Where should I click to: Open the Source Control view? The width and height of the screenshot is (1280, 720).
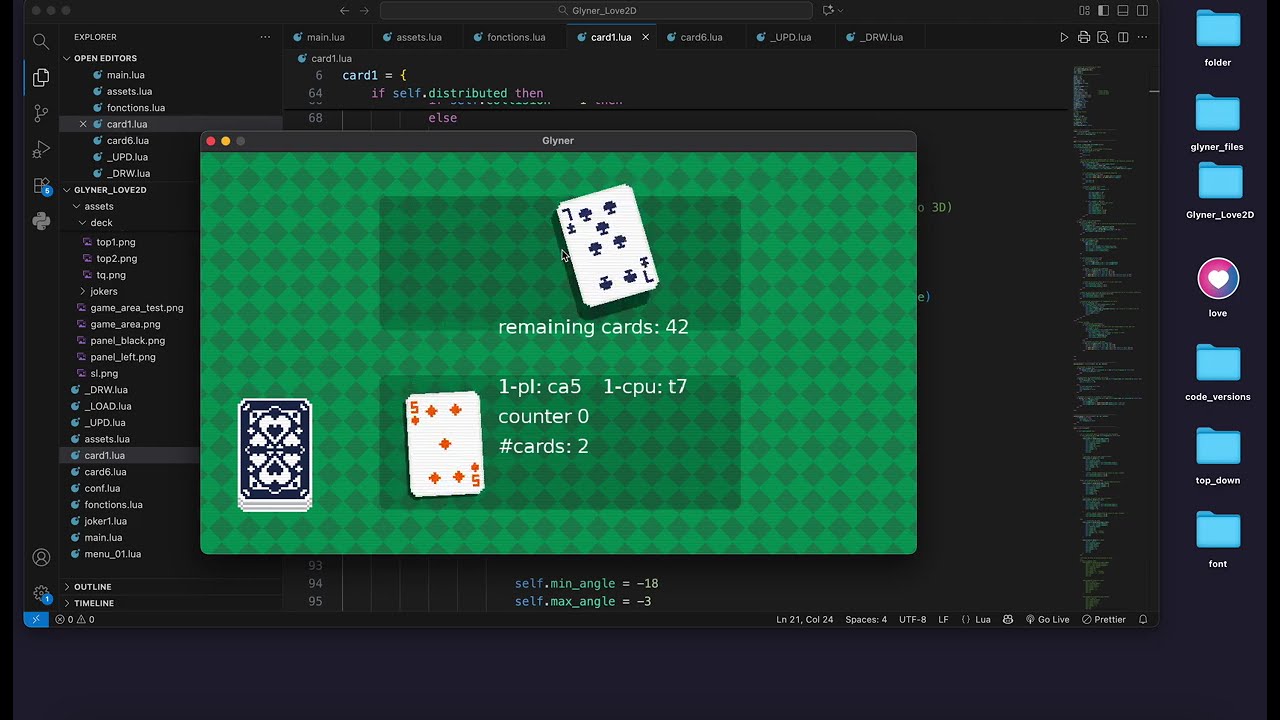pos(41,113)
